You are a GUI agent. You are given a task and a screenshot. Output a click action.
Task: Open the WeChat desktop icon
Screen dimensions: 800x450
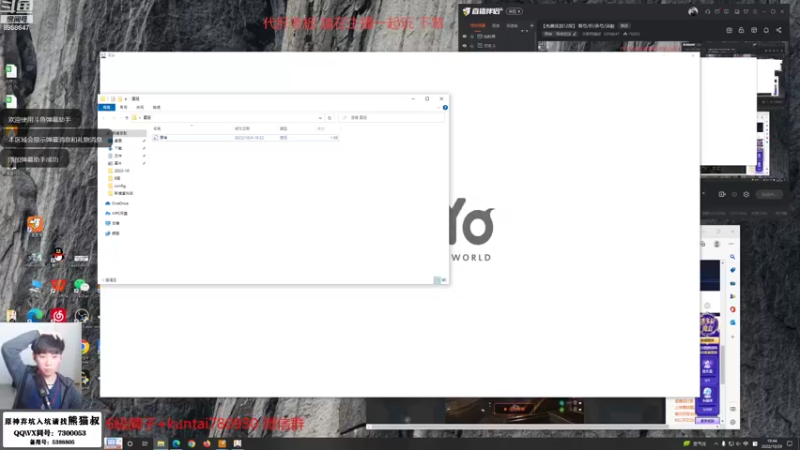tap(81, 286)
